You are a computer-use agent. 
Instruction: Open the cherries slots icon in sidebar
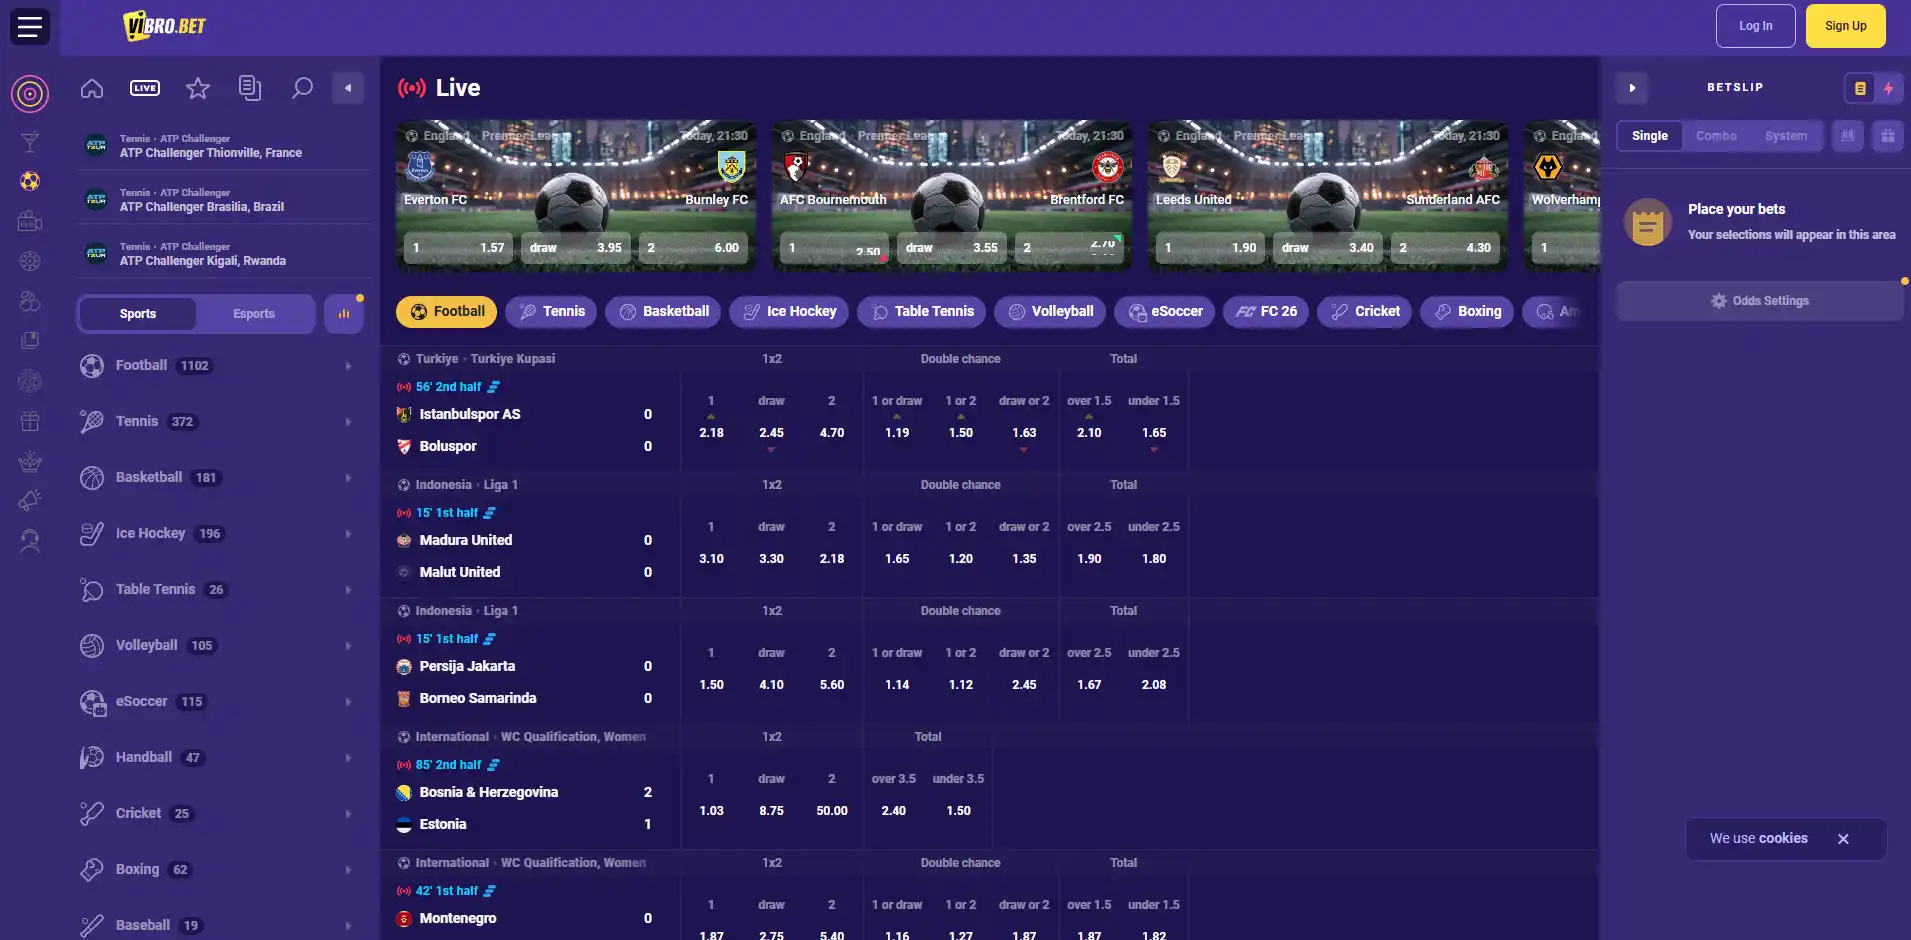pos(30,301)
